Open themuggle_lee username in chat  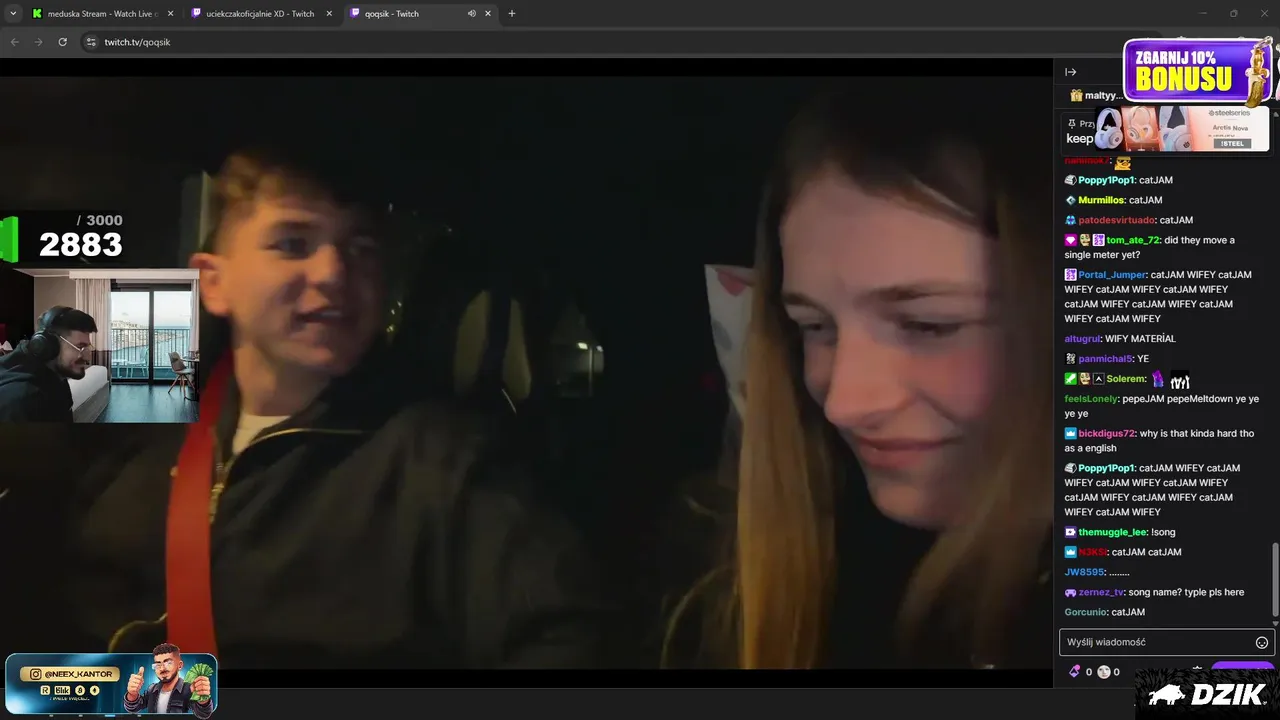coord(1113,532)
